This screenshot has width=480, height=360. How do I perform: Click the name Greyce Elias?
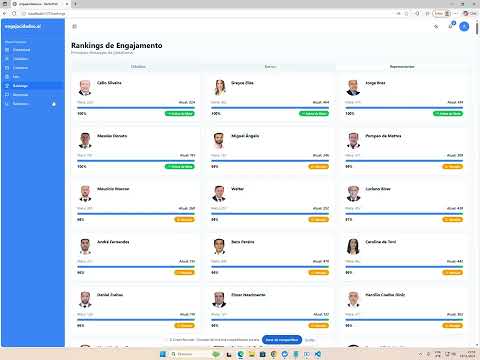coord(242,83)
